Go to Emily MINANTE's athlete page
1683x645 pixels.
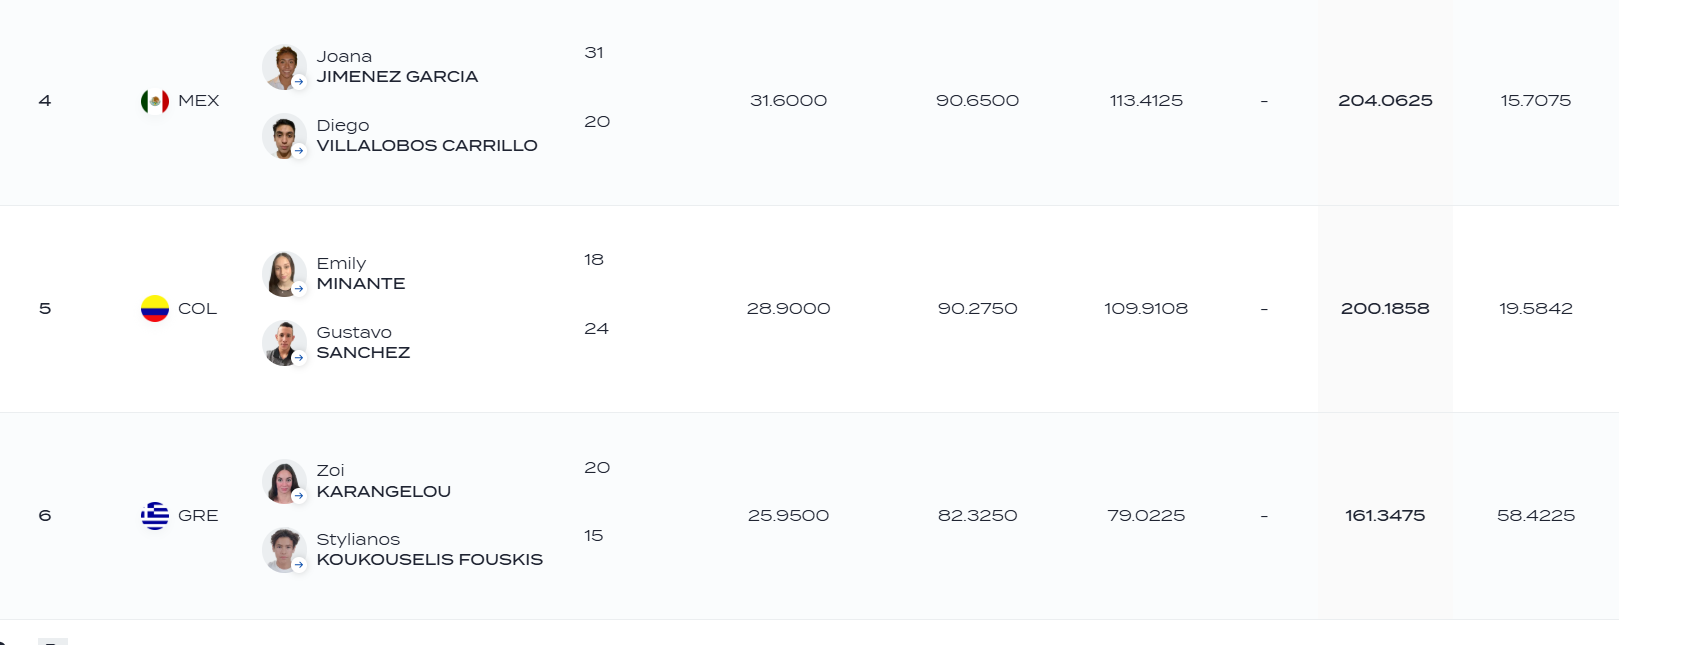coord(361,274)
